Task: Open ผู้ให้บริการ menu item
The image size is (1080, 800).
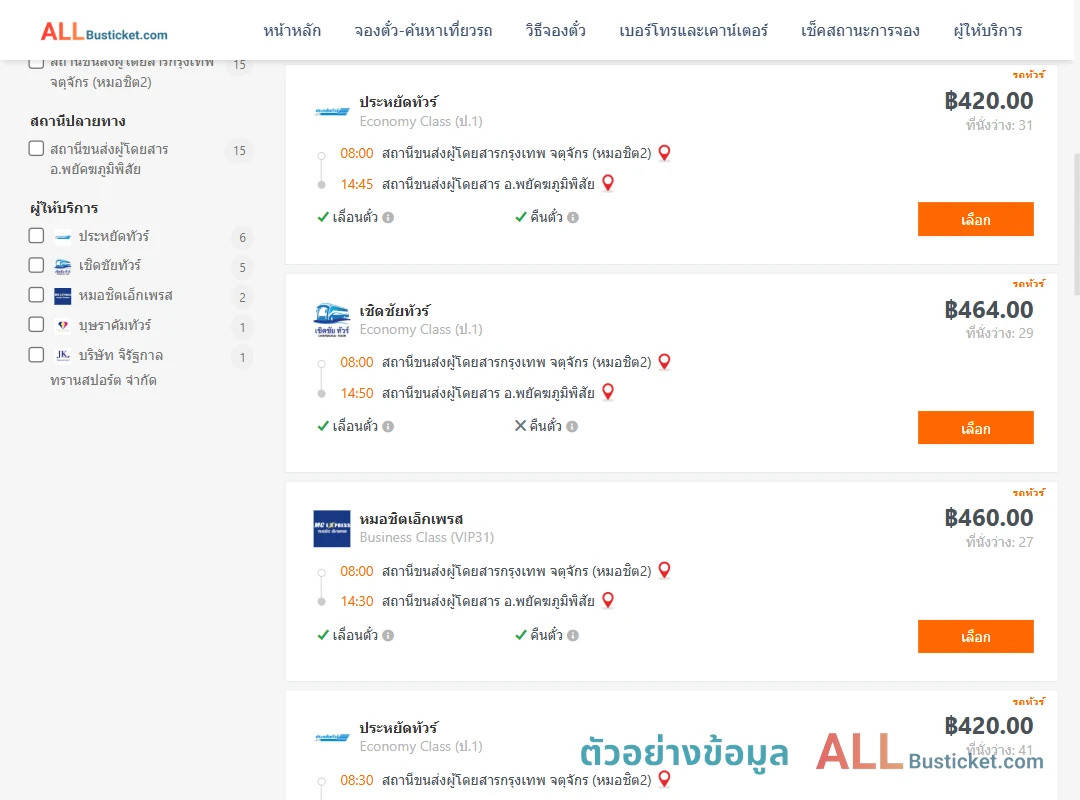Action: [x=988, y=31]
